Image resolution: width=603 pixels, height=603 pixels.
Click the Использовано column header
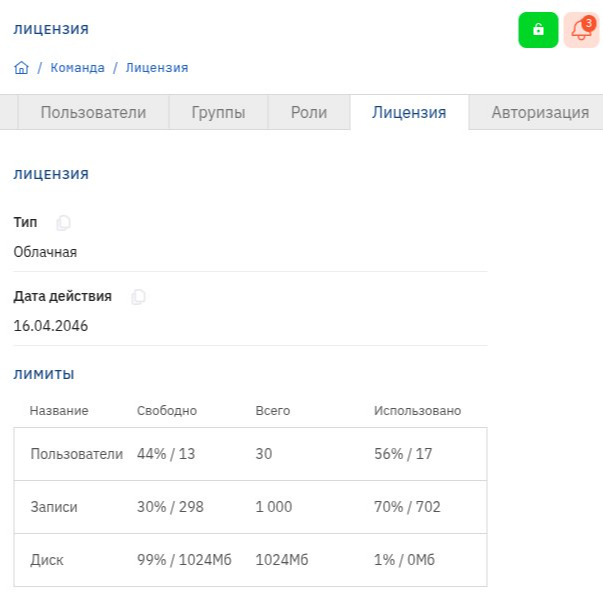(417, 410)
